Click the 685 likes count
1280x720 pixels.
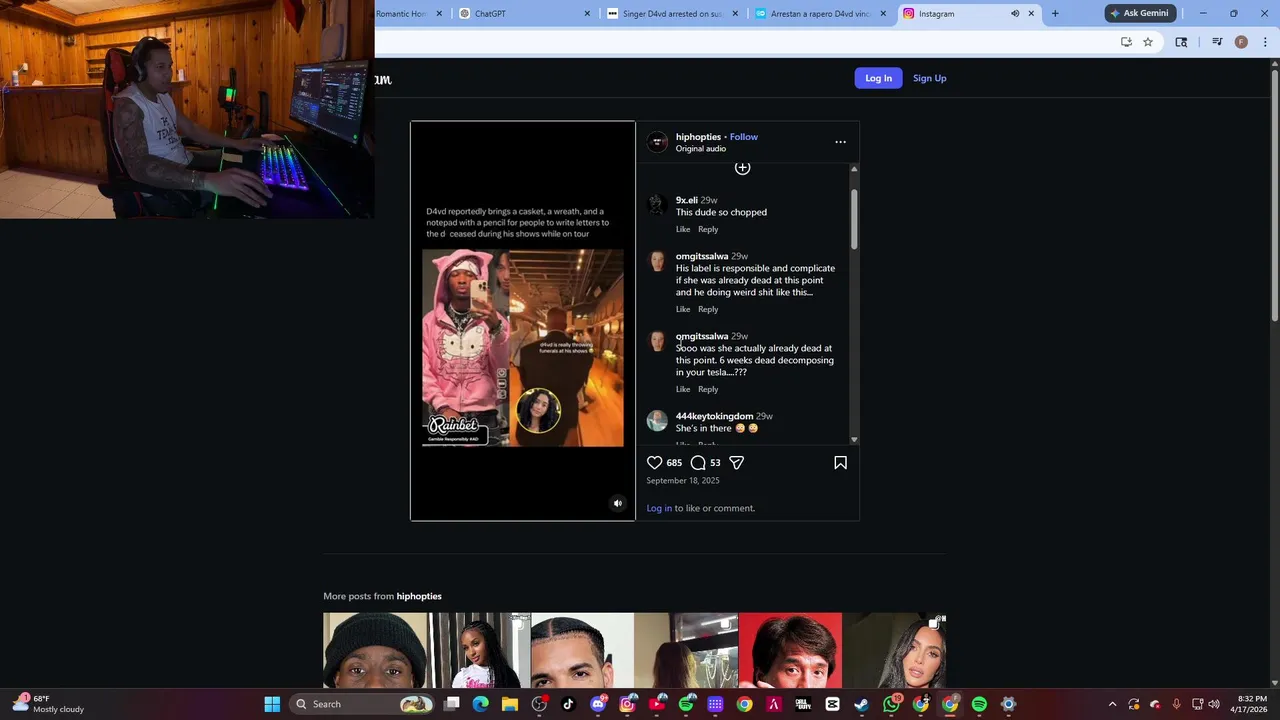(674, 463)
